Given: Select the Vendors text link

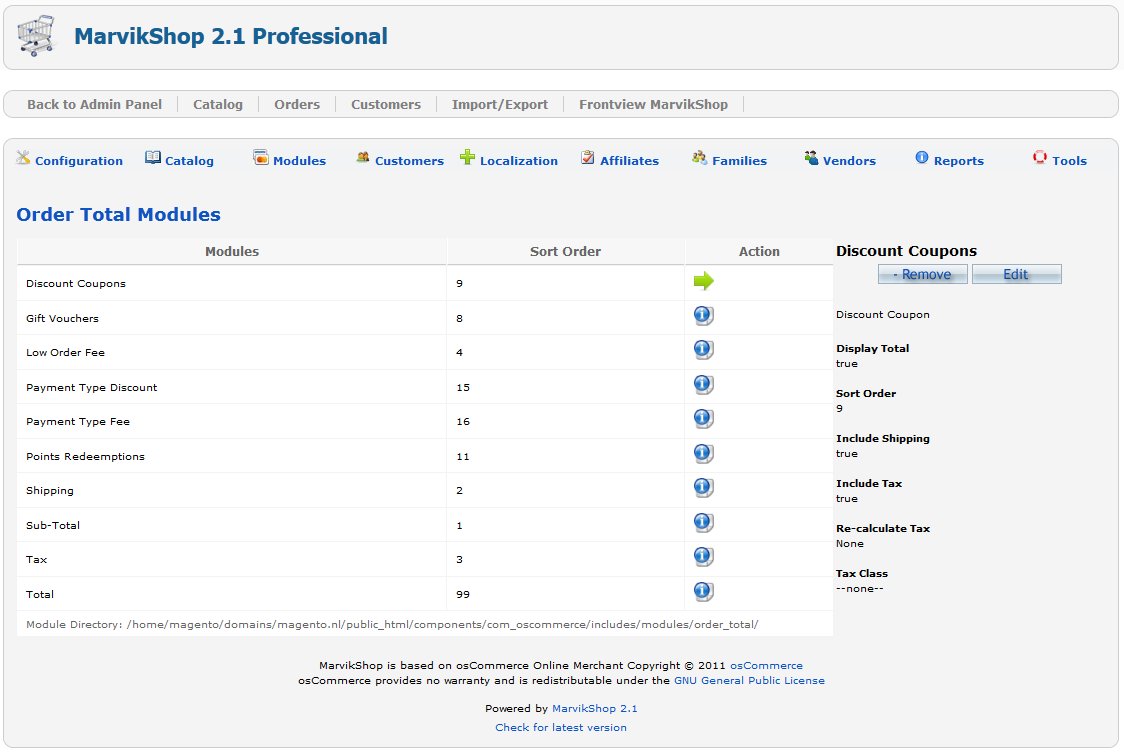Looking at the screenshot, I should [x=849, y=161].
